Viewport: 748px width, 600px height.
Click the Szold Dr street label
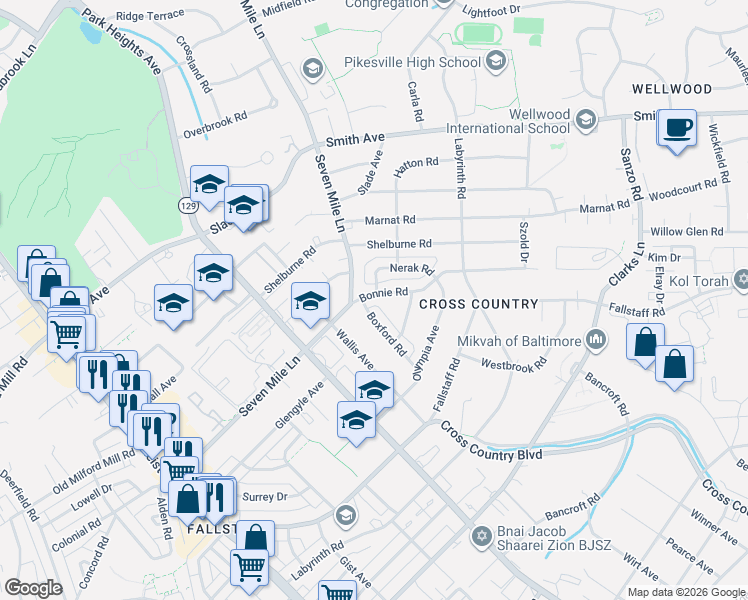coord(524,242)
